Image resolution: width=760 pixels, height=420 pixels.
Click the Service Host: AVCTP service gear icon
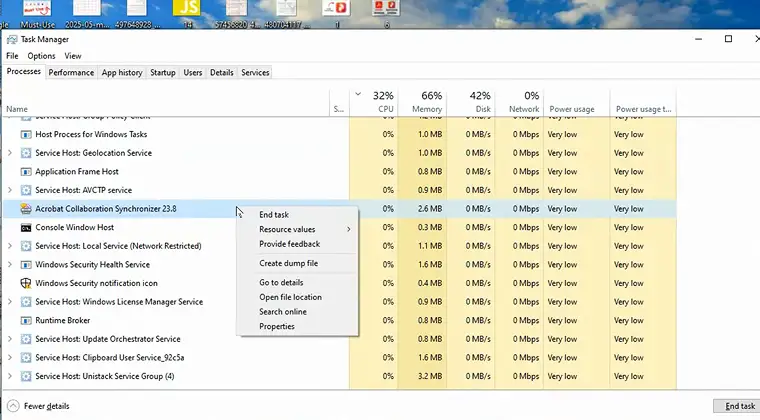[26, 190]
